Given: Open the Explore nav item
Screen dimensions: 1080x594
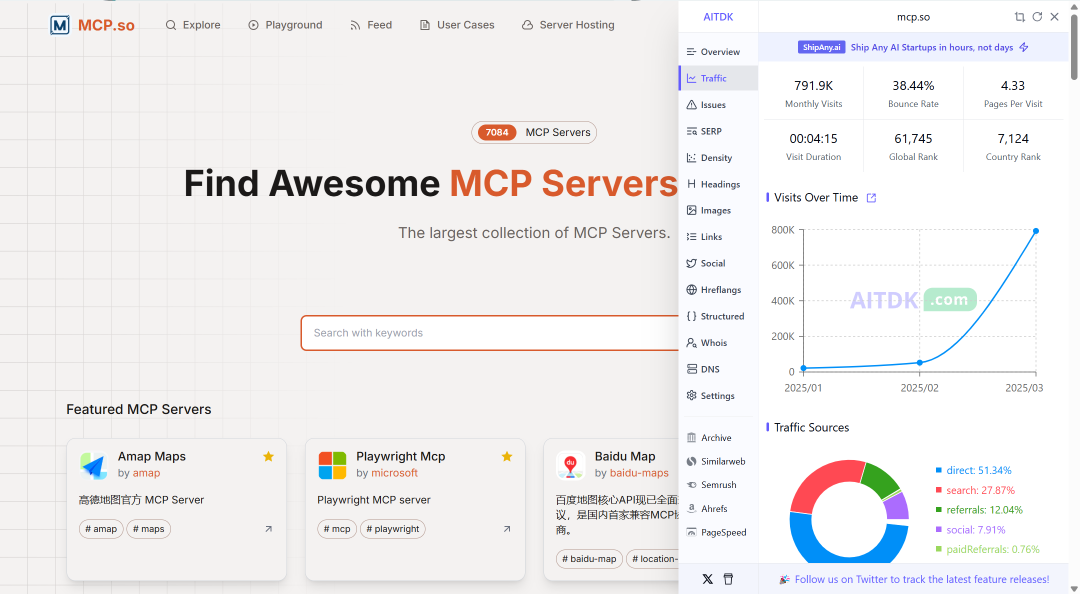Looking at the screenshot, I should (193, 25).
